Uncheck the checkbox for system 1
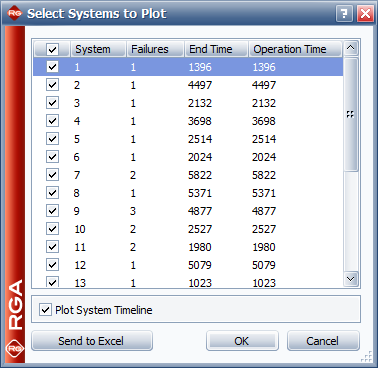378x368 pixels. tap(52, 67)
